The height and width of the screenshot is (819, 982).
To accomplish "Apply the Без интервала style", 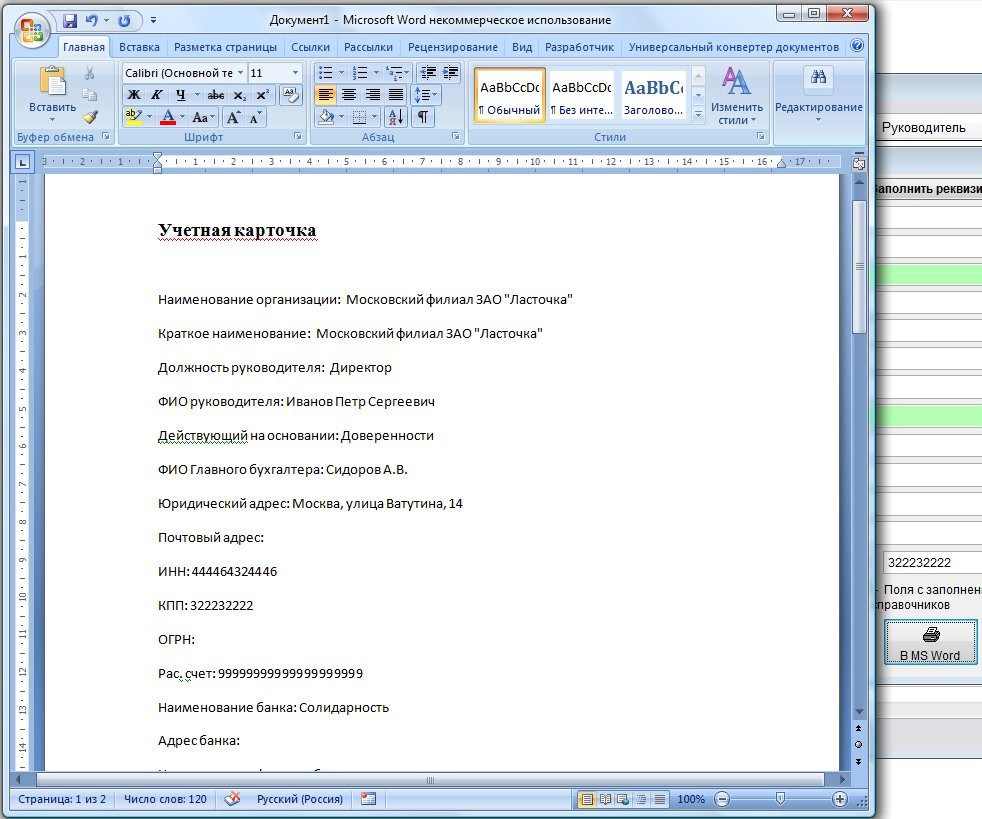I will tap(582, 95).
